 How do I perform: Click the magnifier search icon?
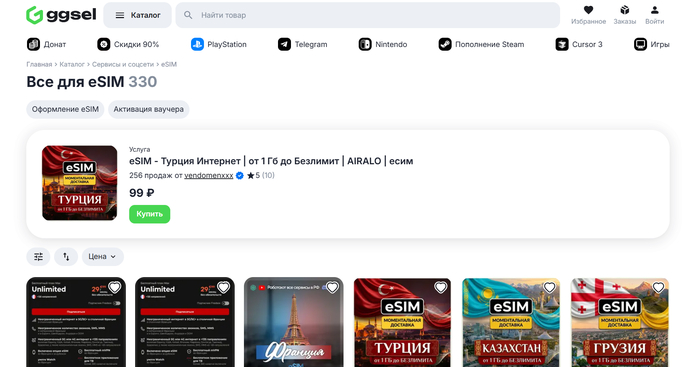[x=188, y=15]
